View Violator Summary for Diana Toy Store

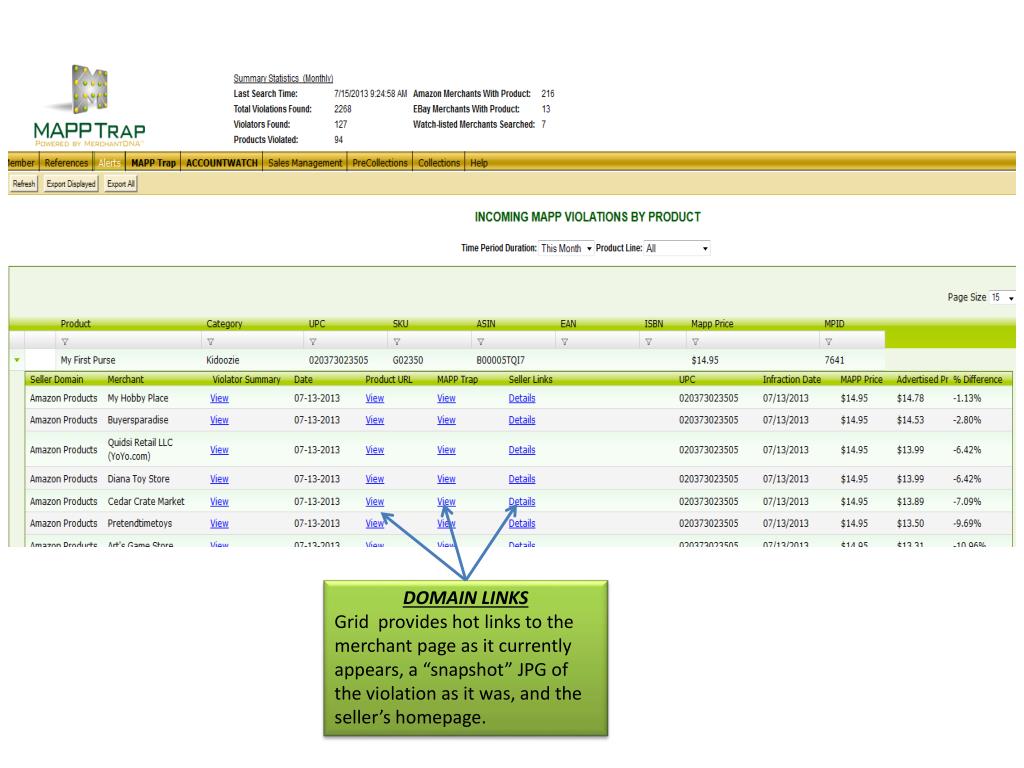219,479
